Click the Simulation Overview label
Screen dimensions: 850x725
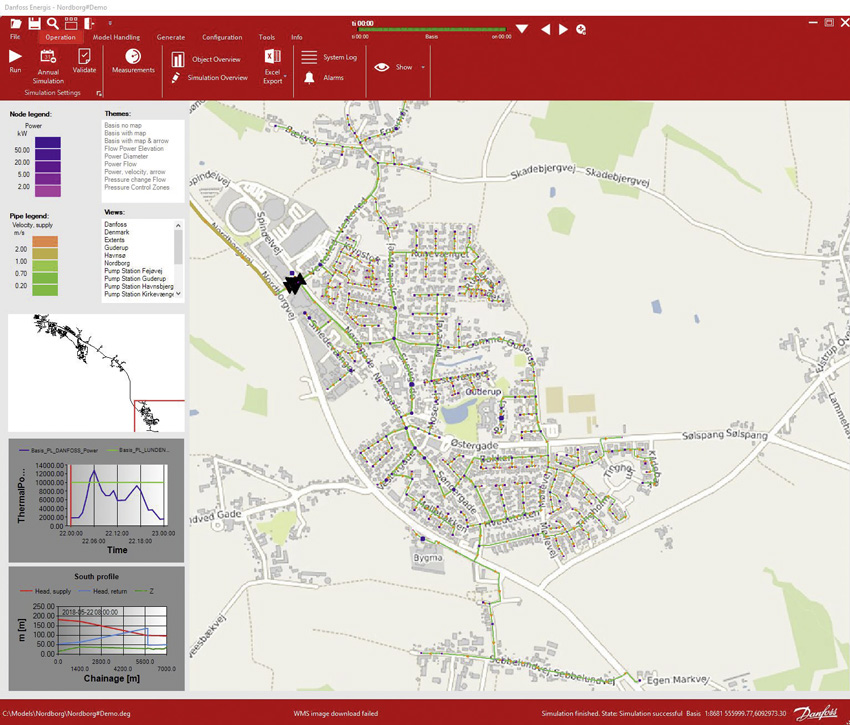point(217,78)
